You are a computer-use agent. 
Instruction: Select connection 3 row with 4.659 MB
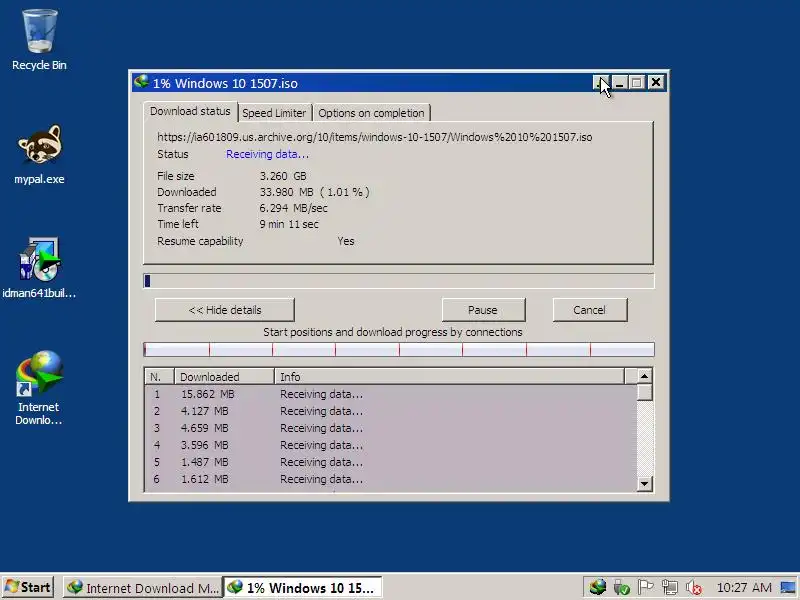click(x=390, y=428)
